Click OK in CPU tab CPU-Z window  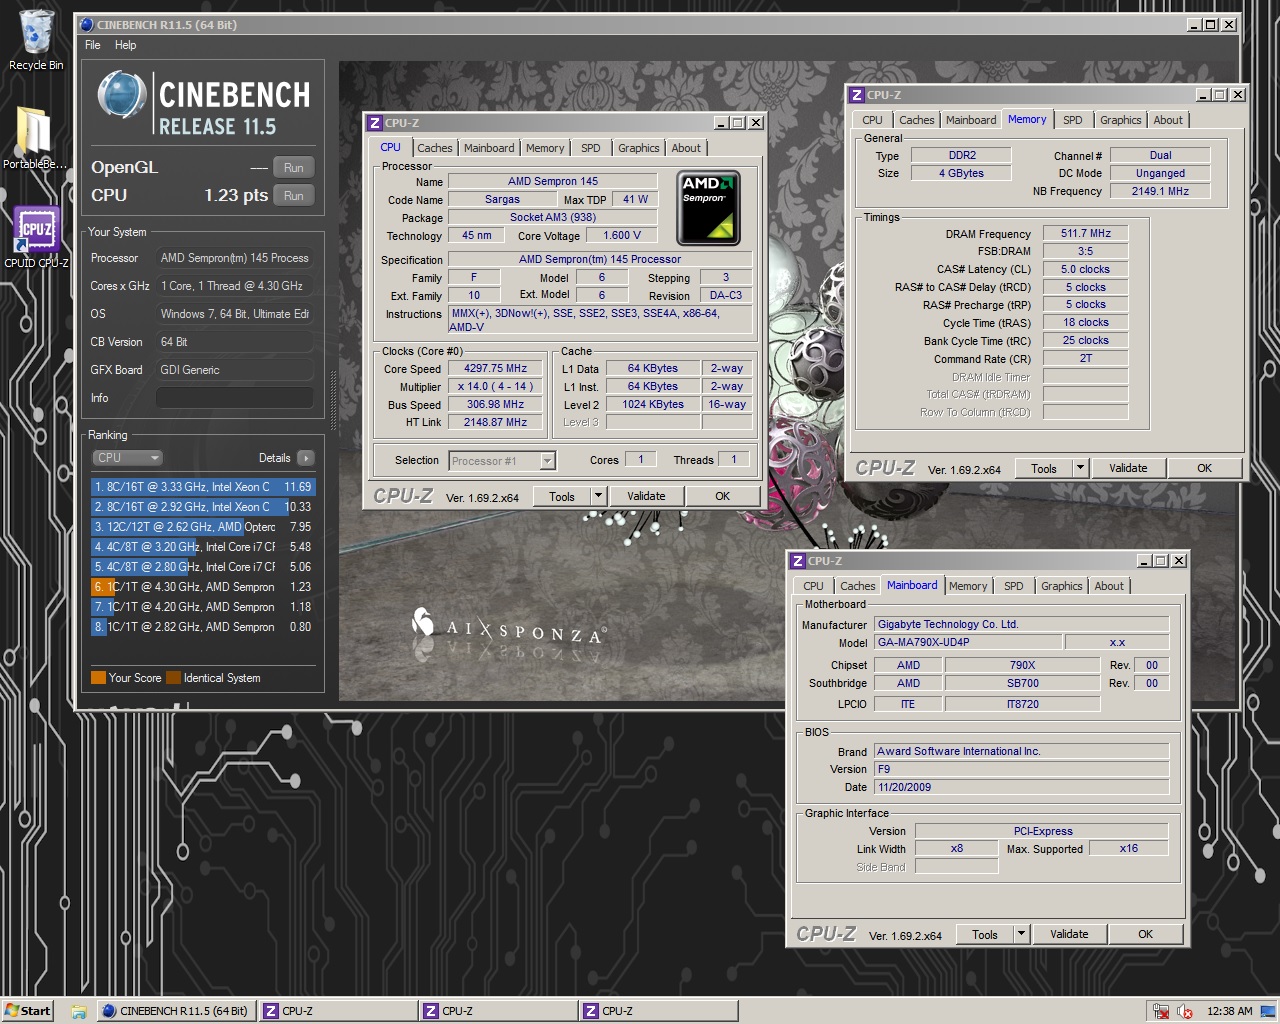click(x=722, y=496)
